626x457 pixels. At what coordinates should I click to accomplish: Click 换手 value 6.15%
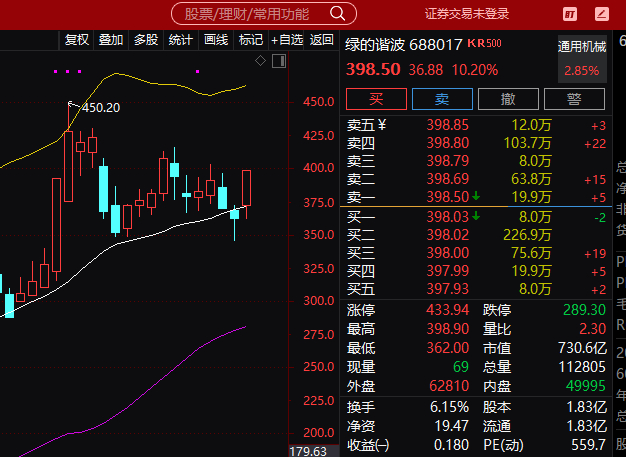pos(449,407)
